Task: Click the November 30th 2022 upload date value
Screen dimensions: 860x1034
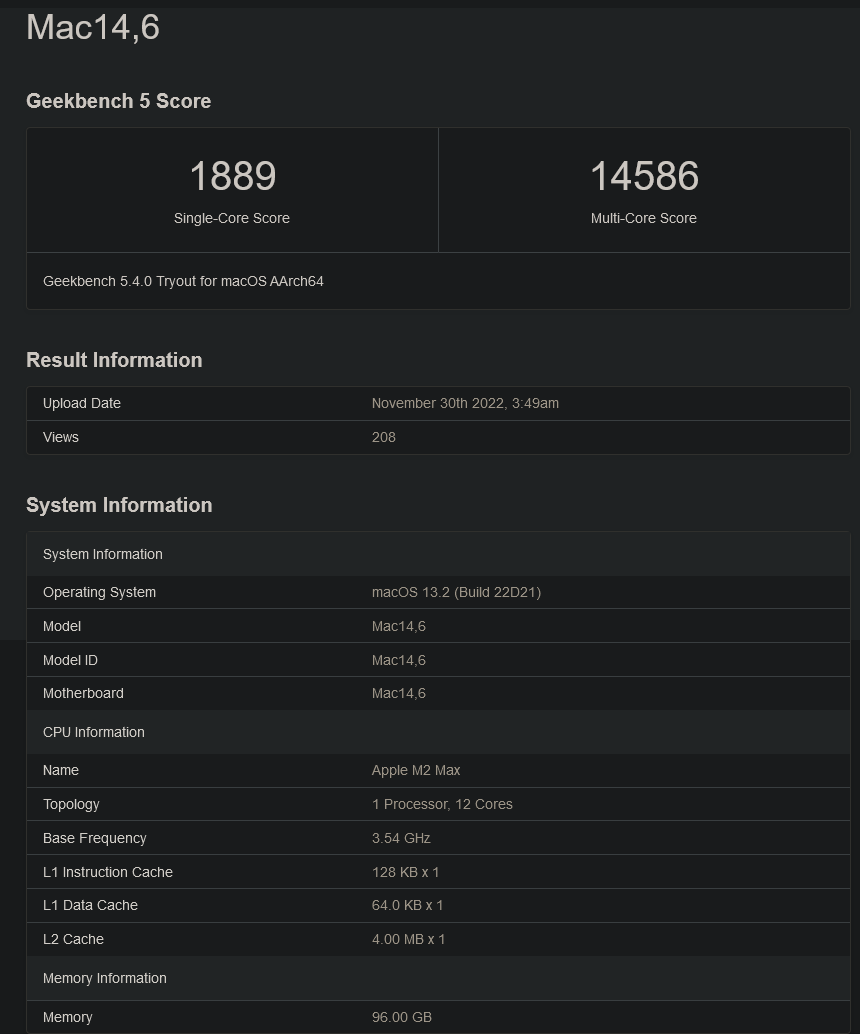Action: (463, 403)
